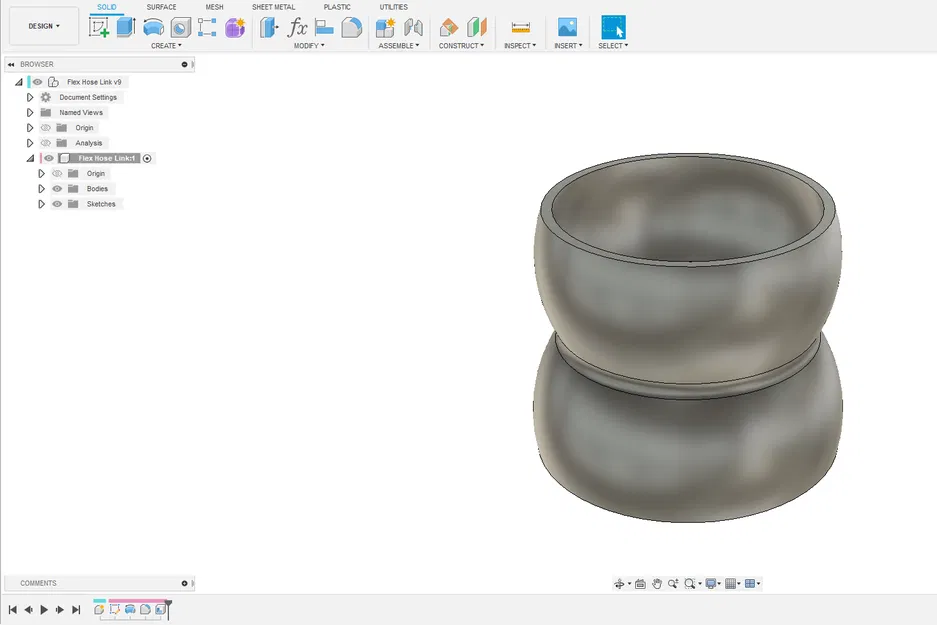Select the Orbit tool in navigation bar
The width and height of the screenshot is (937, 625).
coord(619,583)
